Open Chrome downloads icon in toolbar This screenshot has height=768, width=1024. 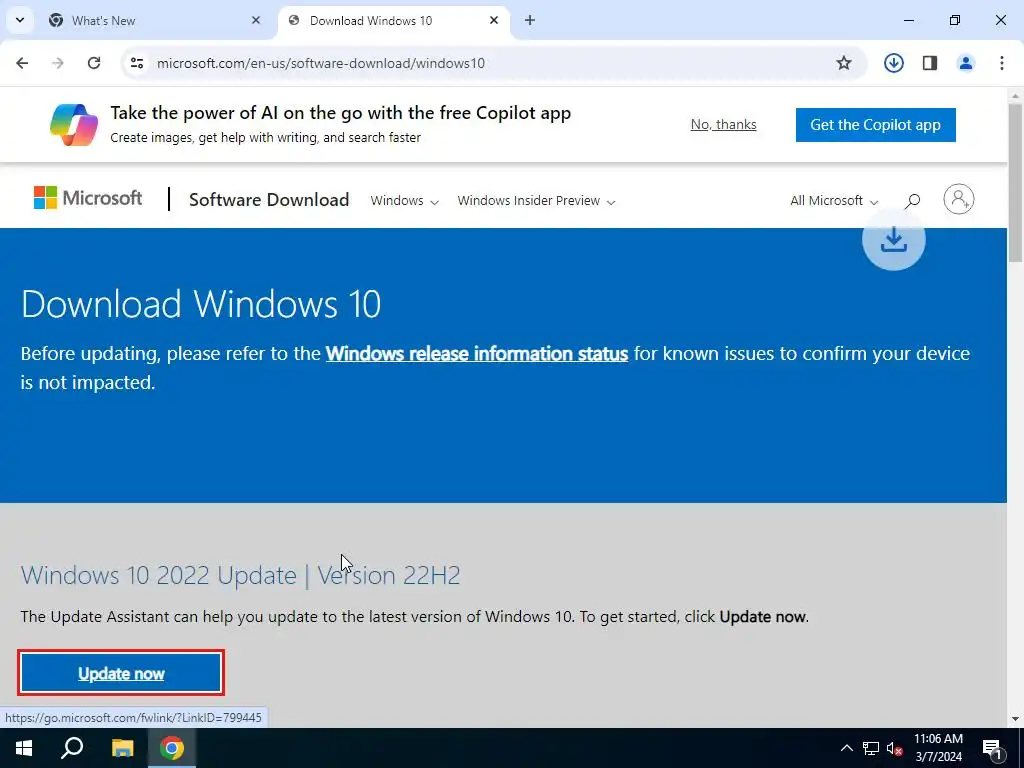(x=893, y=63)
